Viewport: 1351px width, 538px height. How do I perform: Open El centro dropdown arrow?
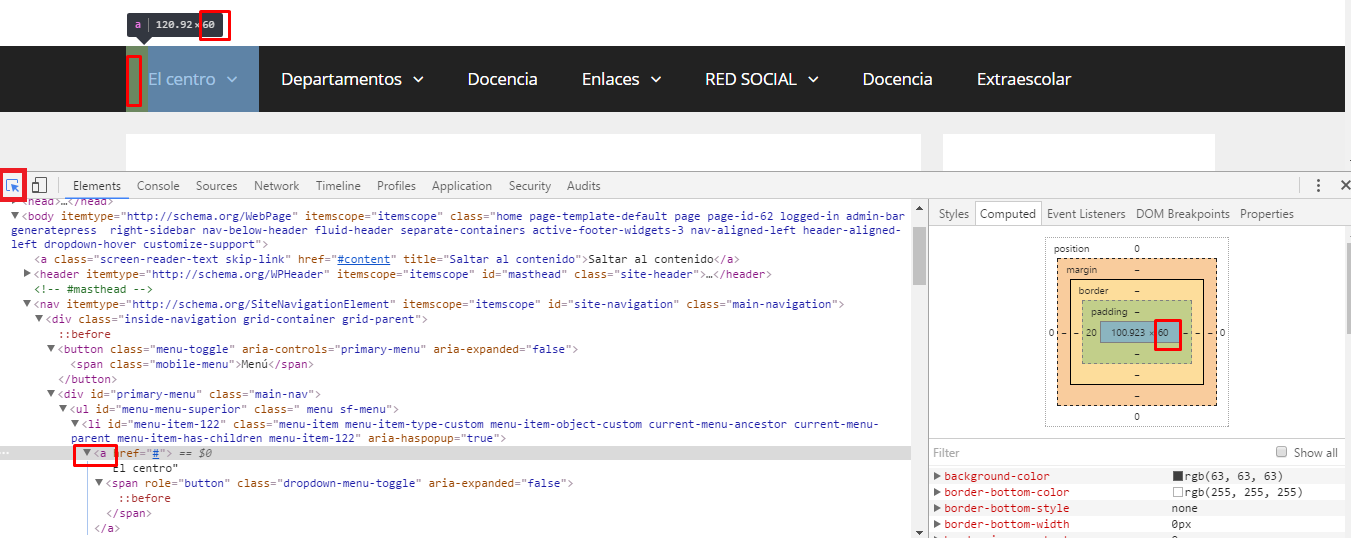(x=232, y=79)
